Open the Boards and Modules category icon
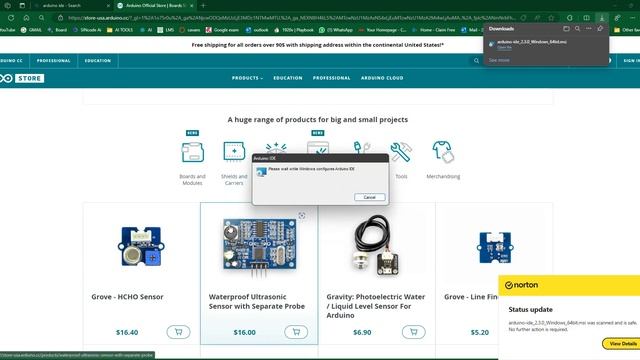This screenshot has height=360, width=640. pos(192,152)
